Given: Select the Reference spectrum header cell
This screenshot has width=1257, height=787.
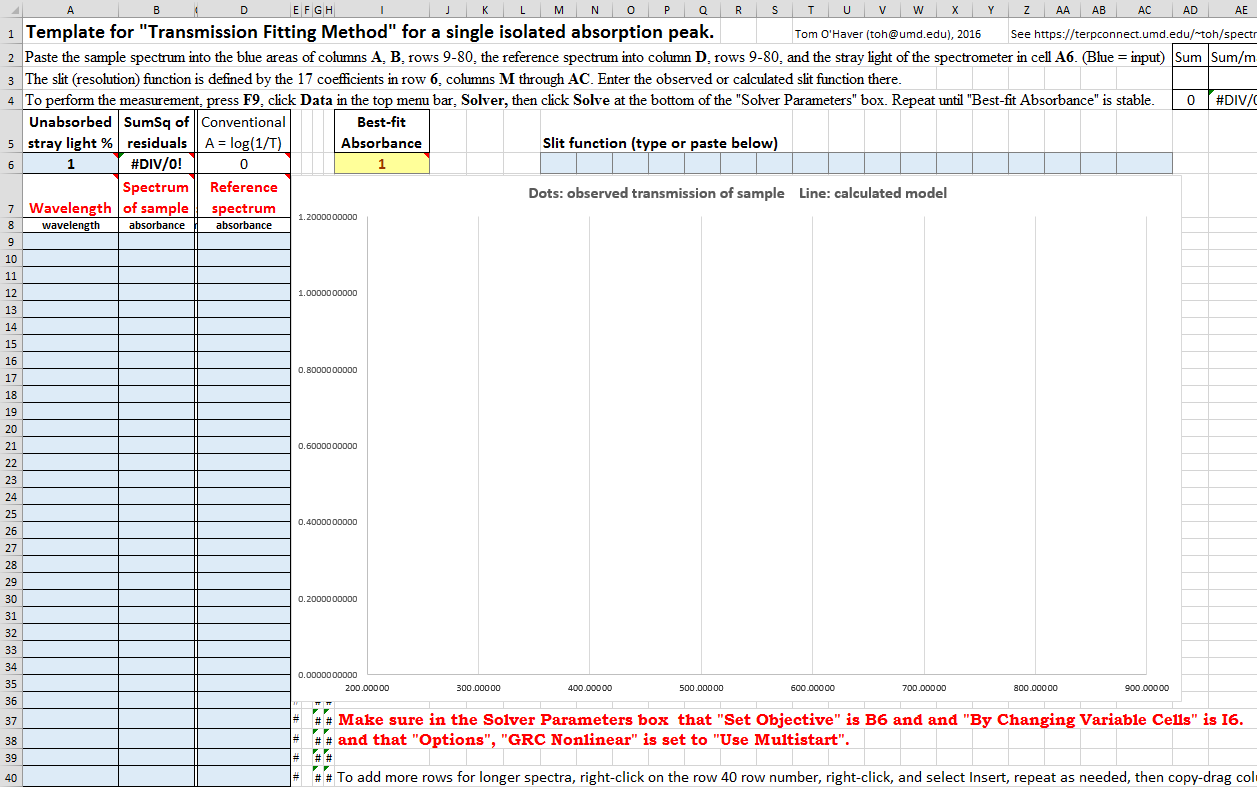Looking at the screenshot, I should tap(243, 198).
